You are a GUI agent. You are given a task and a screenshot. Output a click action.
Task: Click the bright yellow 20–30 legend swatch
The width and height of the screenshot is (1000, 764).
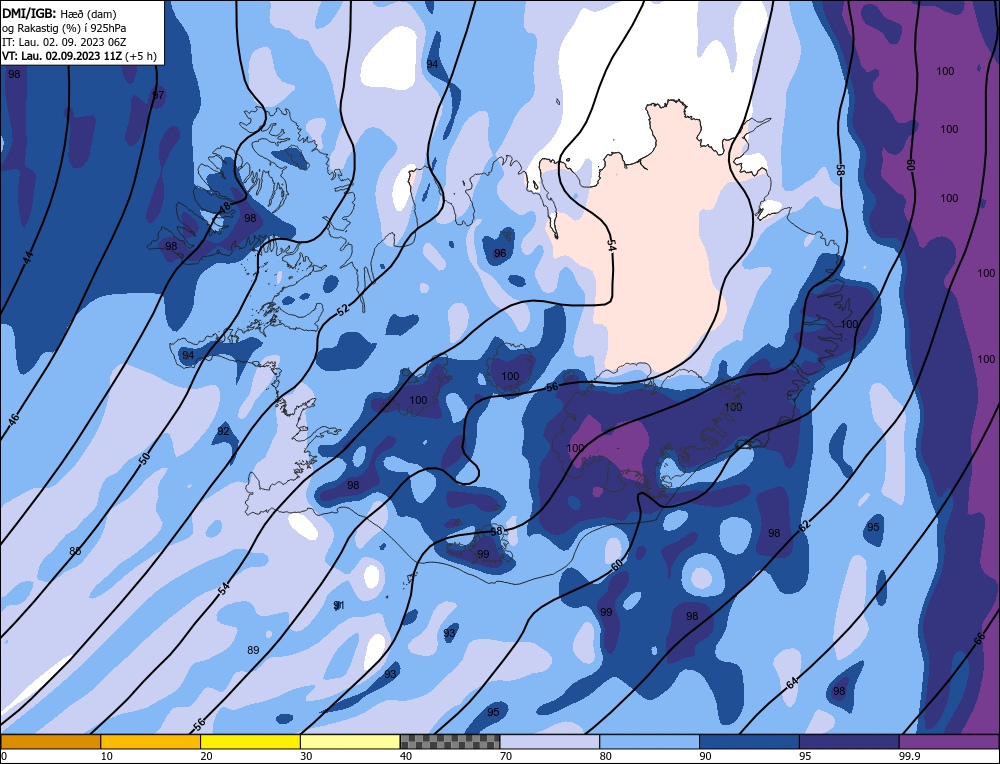[250, 741]
